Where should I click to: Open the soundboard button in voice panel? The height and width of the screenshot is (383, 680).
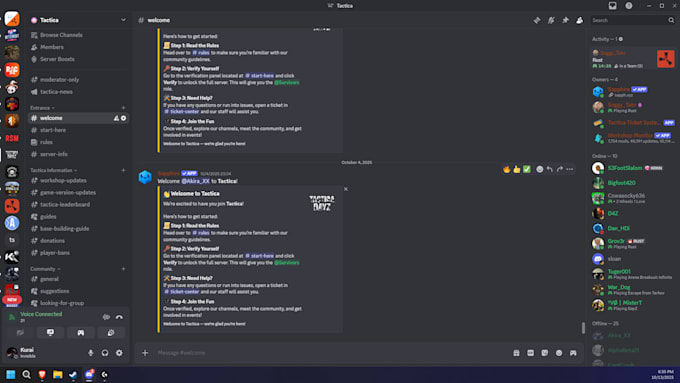(111, 333)
